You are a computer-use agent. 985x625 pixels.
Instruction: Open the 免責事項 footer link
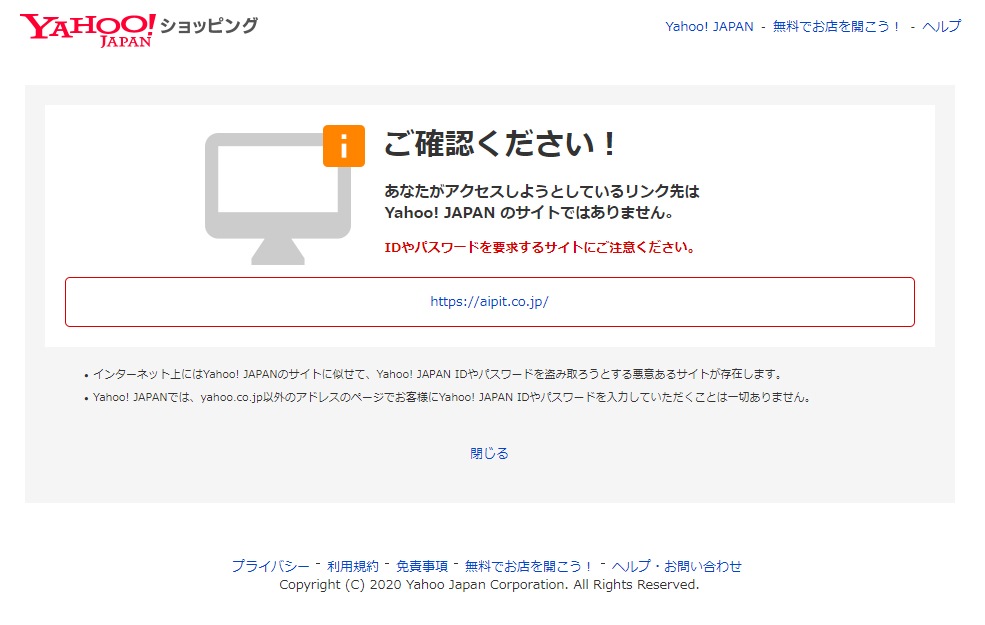click(421, 566)
